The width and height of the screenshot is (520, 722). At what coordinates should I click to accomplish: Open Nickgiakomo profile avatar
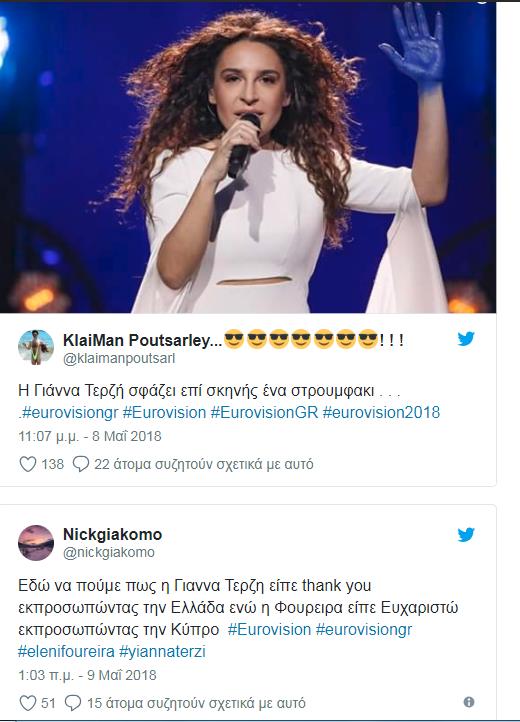(x=36, y=542)
